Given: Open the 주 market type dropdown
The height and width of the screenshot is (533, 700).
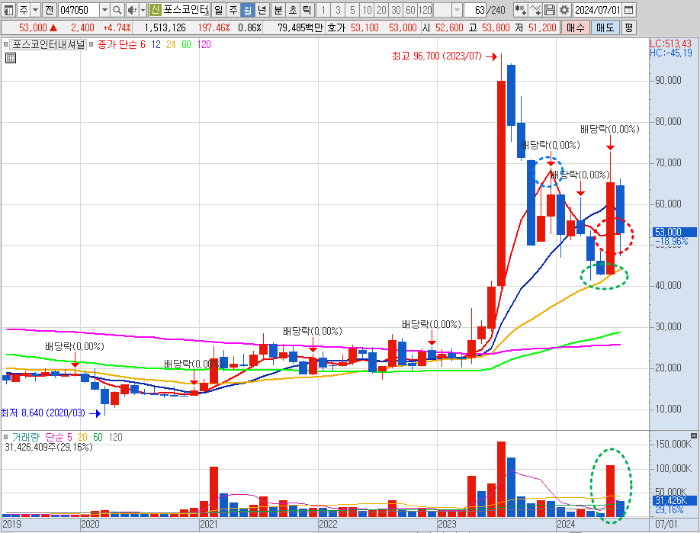Looking at the screenshot, I should coord(36,9).
